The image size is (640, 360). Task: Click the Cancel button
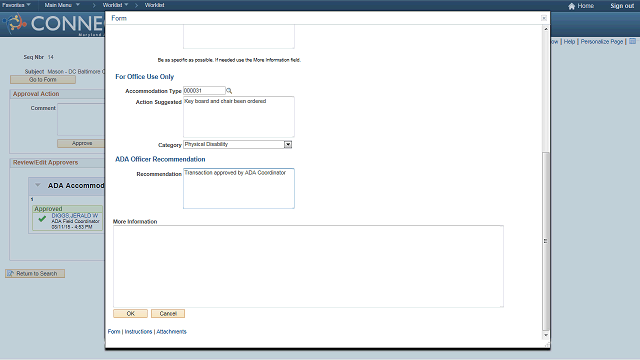click(x=168, y=313)
